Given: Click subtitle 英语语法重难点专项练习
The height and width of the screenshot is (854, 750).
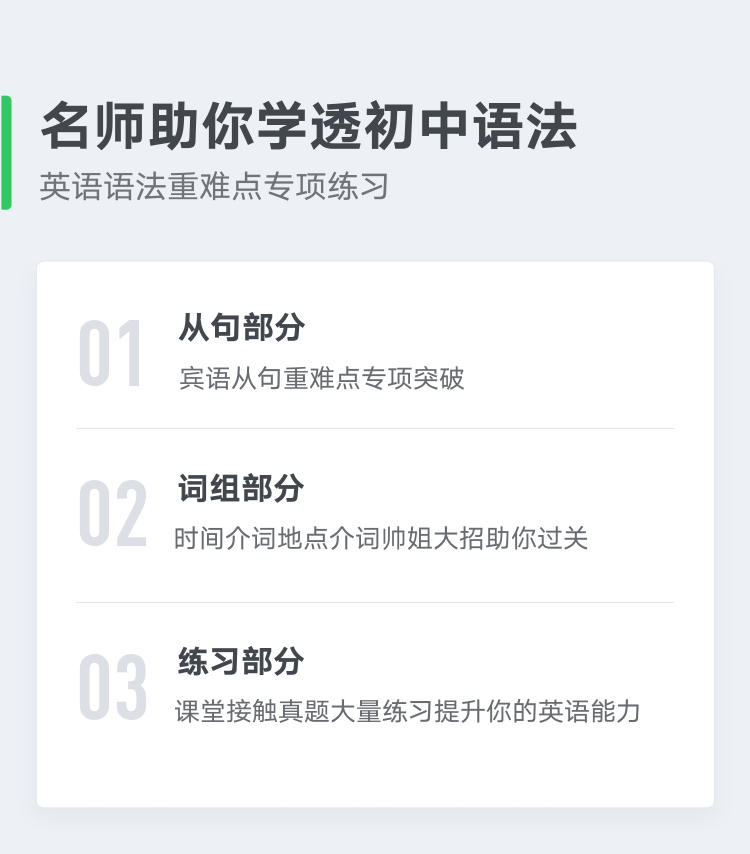Looking at the screenshot, I should tap(214, 186).
